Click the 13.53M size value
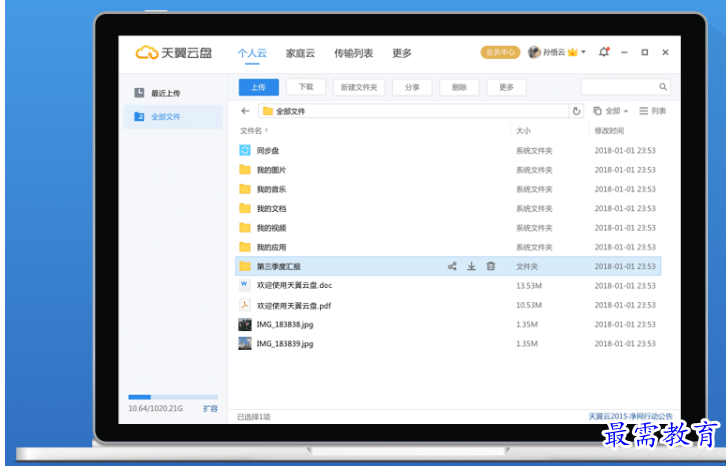This screenshot has height=466, width=726. (529, 285)
